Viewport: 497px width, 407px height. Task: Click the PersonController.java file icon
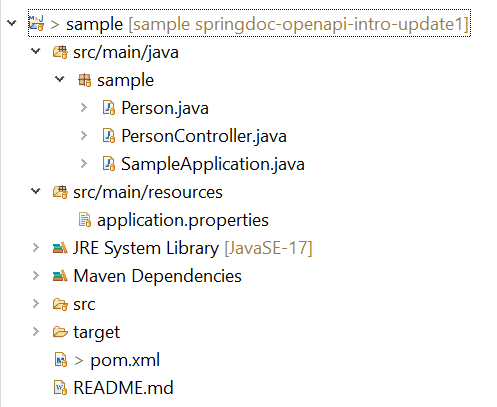pyautogui.click(x=109, y=136)
